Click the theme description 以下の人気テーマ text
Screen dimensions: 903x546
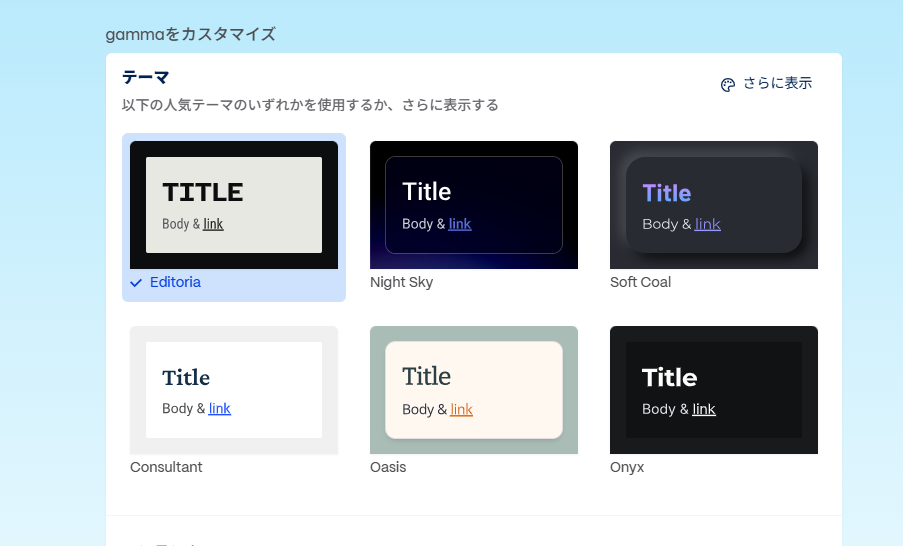310,105
